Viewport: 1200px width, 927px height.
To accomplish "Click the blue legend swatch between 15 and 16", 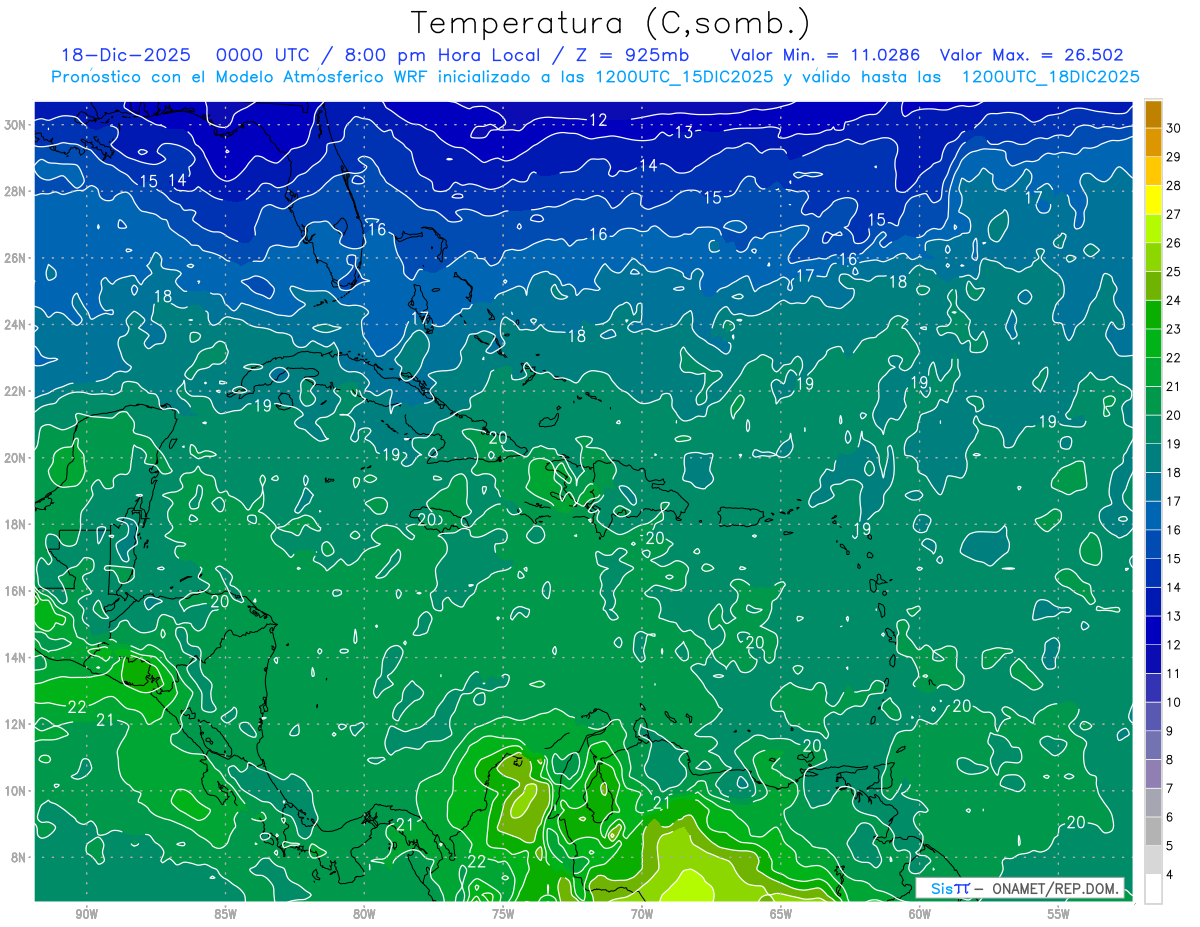I will 1153,544.
